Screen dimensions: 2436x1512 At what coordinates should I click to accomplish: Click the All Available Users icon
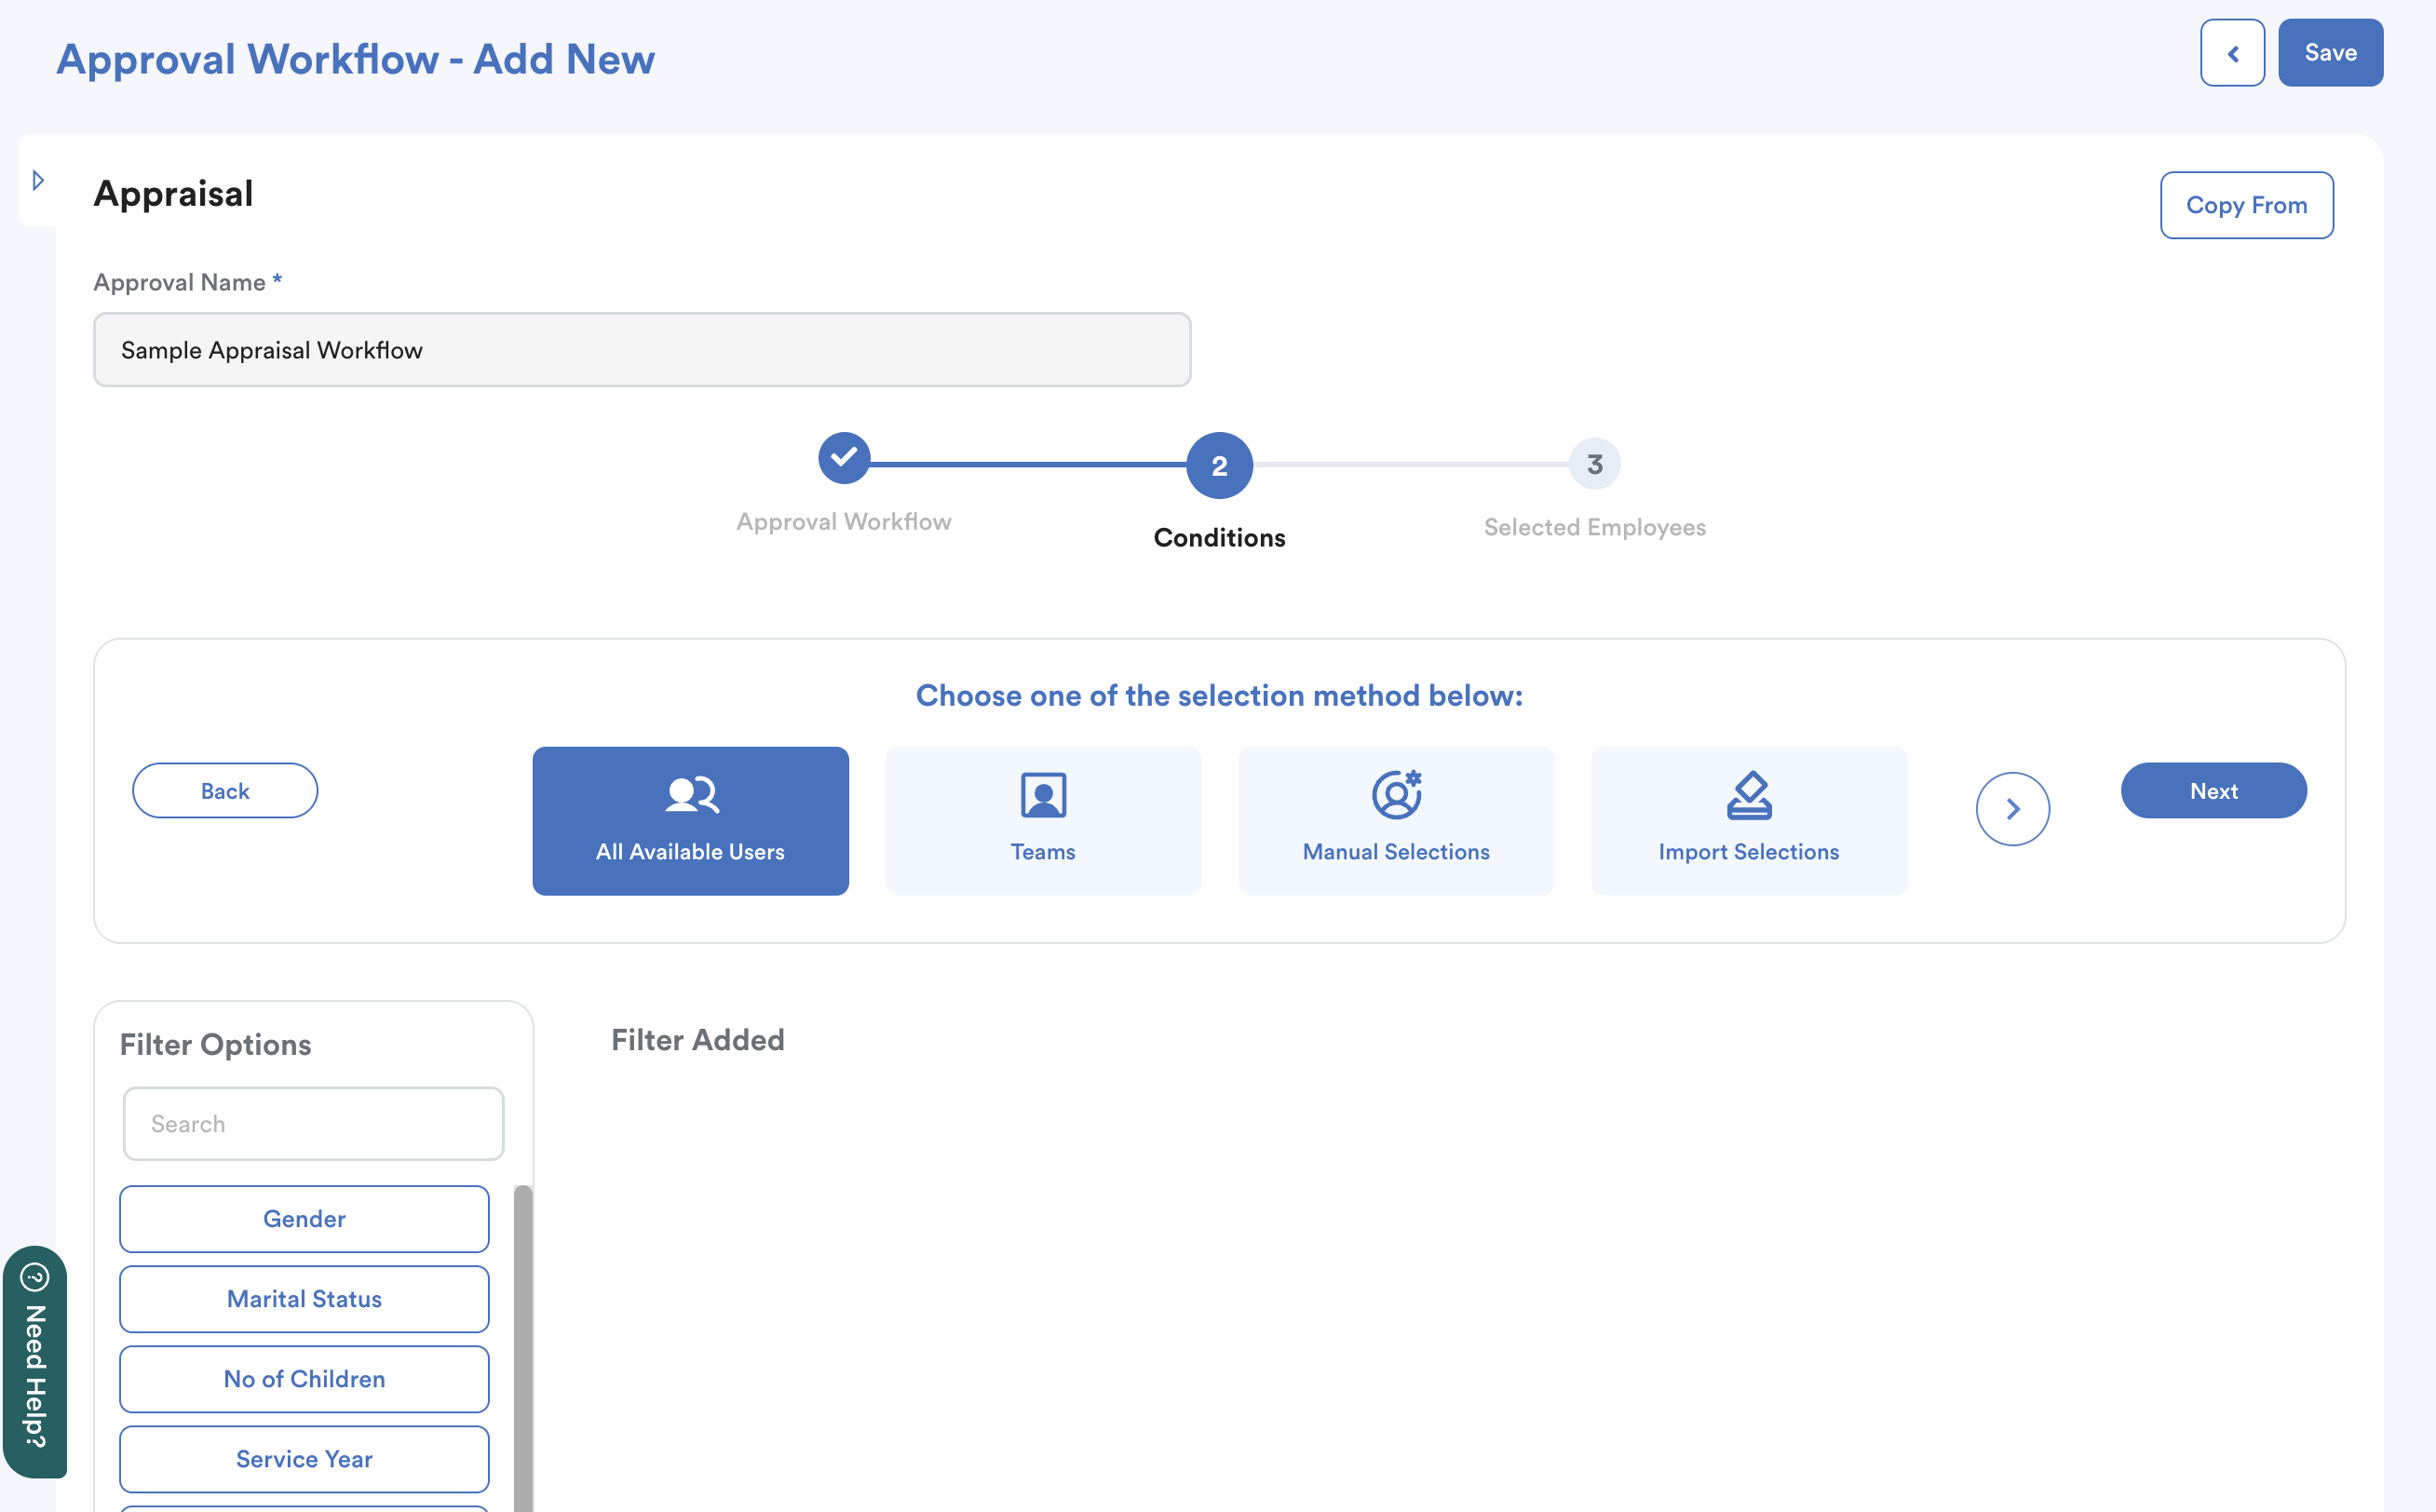(691, 795)
